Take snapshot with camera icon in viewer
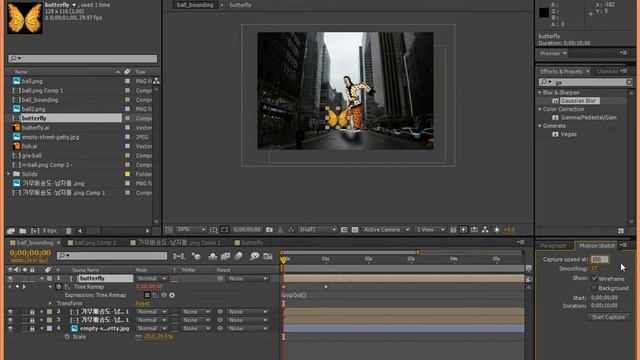This screenshot has height=360, width=640. [x=269, y=230]
